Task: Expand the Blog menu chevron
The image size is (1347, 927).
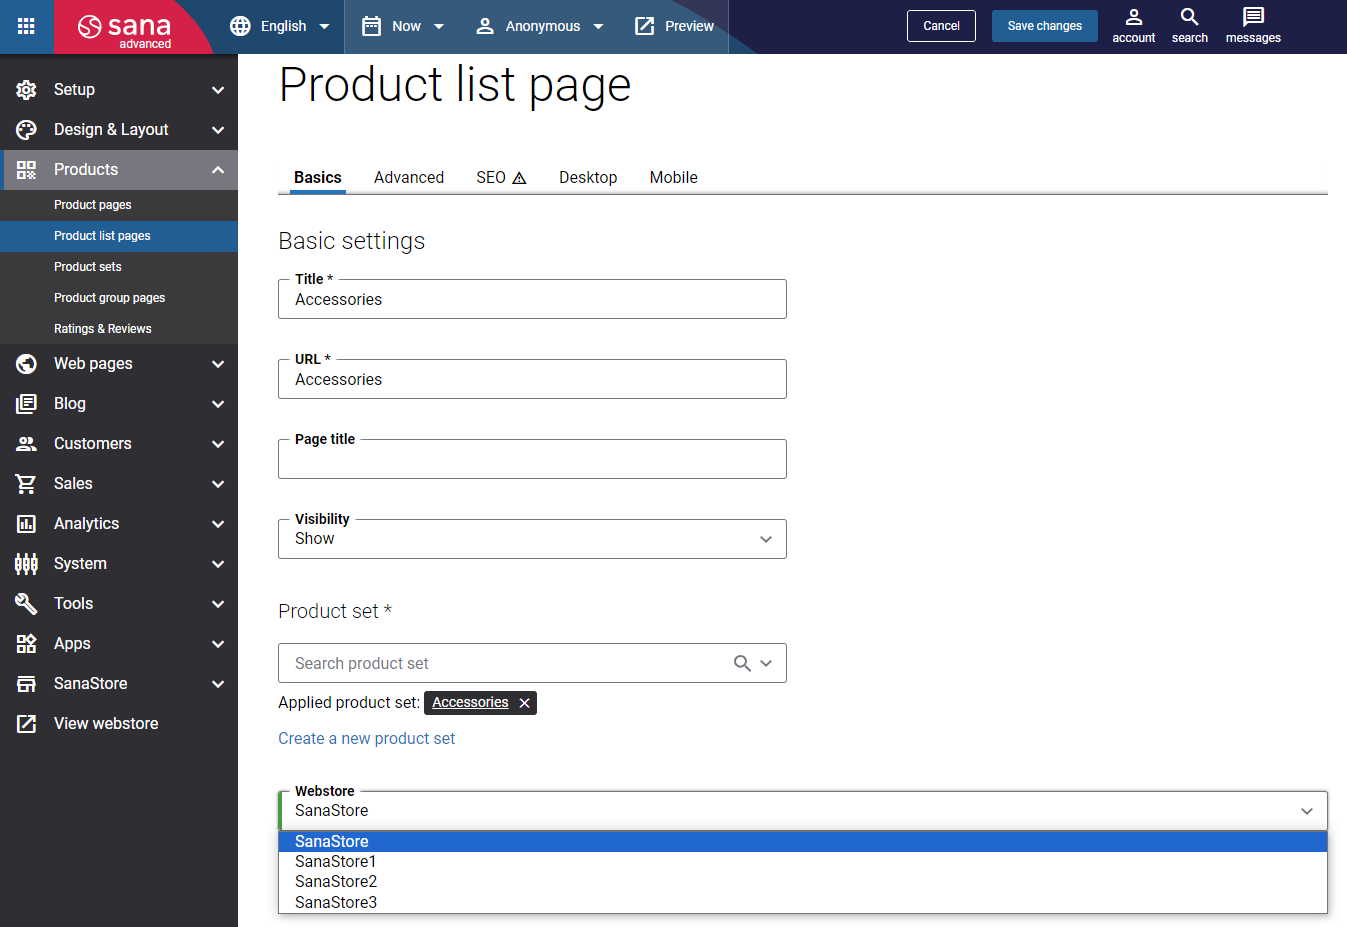Action: coord(218,404)
